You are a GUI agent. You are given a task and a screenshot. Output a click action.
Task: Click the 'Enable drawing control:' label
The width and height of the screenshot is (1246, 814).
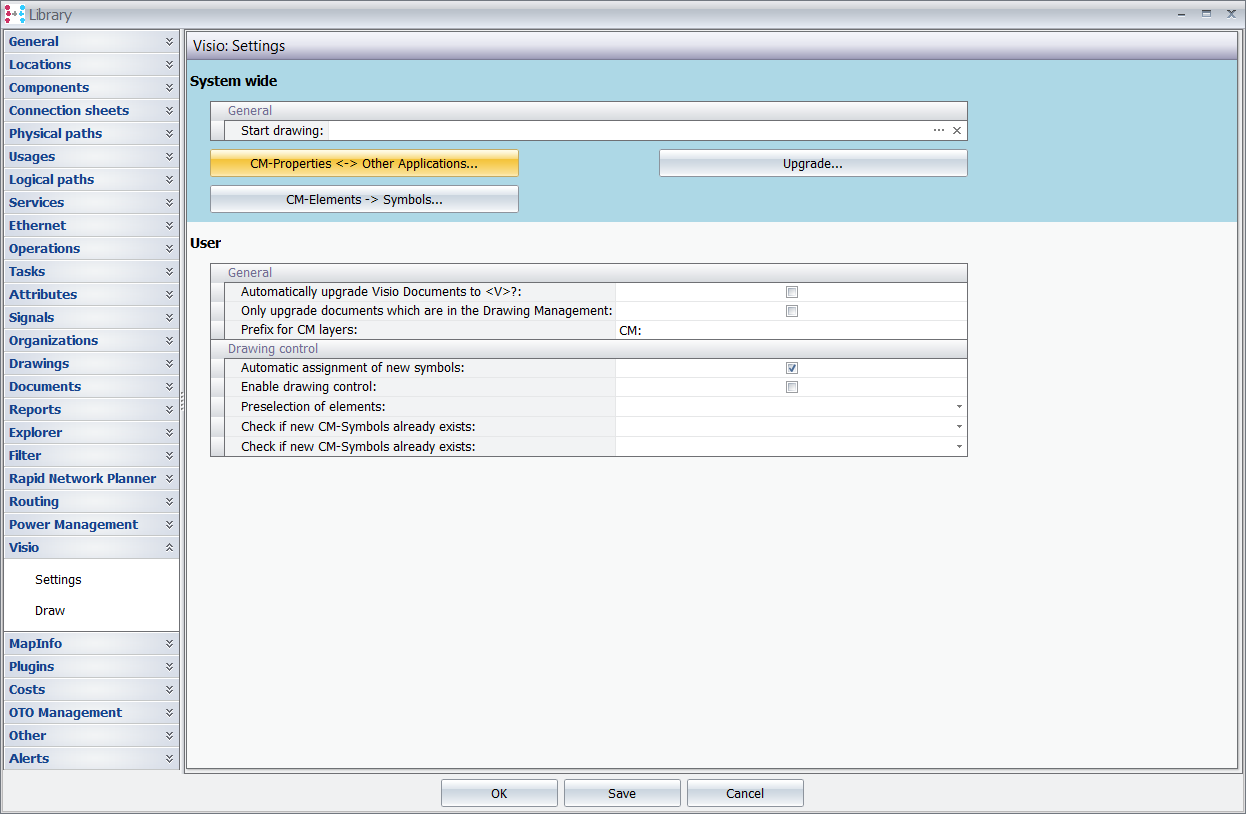point(308,387)
